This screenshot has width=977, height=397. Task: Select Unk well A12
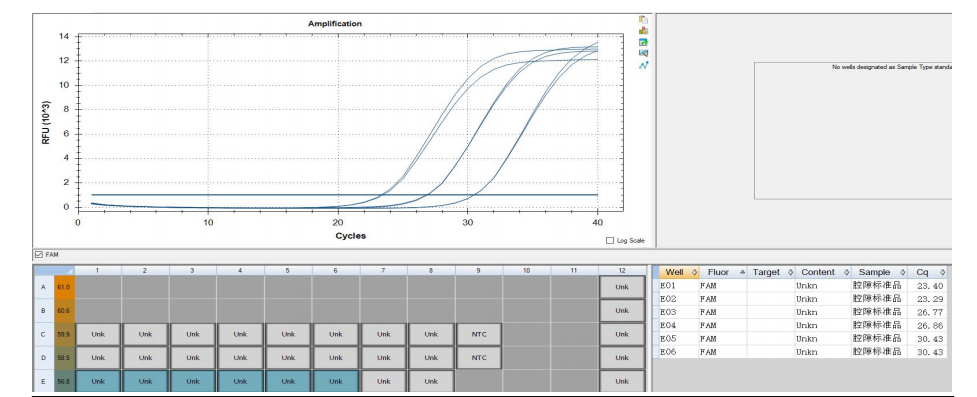pos(622,287)
